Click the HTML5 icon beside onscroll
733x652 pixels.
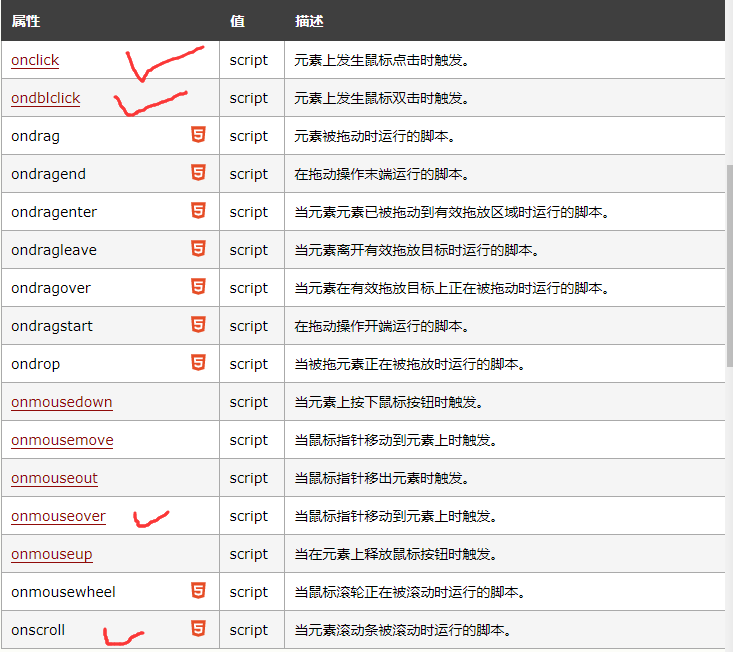pyautogui.click(x=198, y=629)
